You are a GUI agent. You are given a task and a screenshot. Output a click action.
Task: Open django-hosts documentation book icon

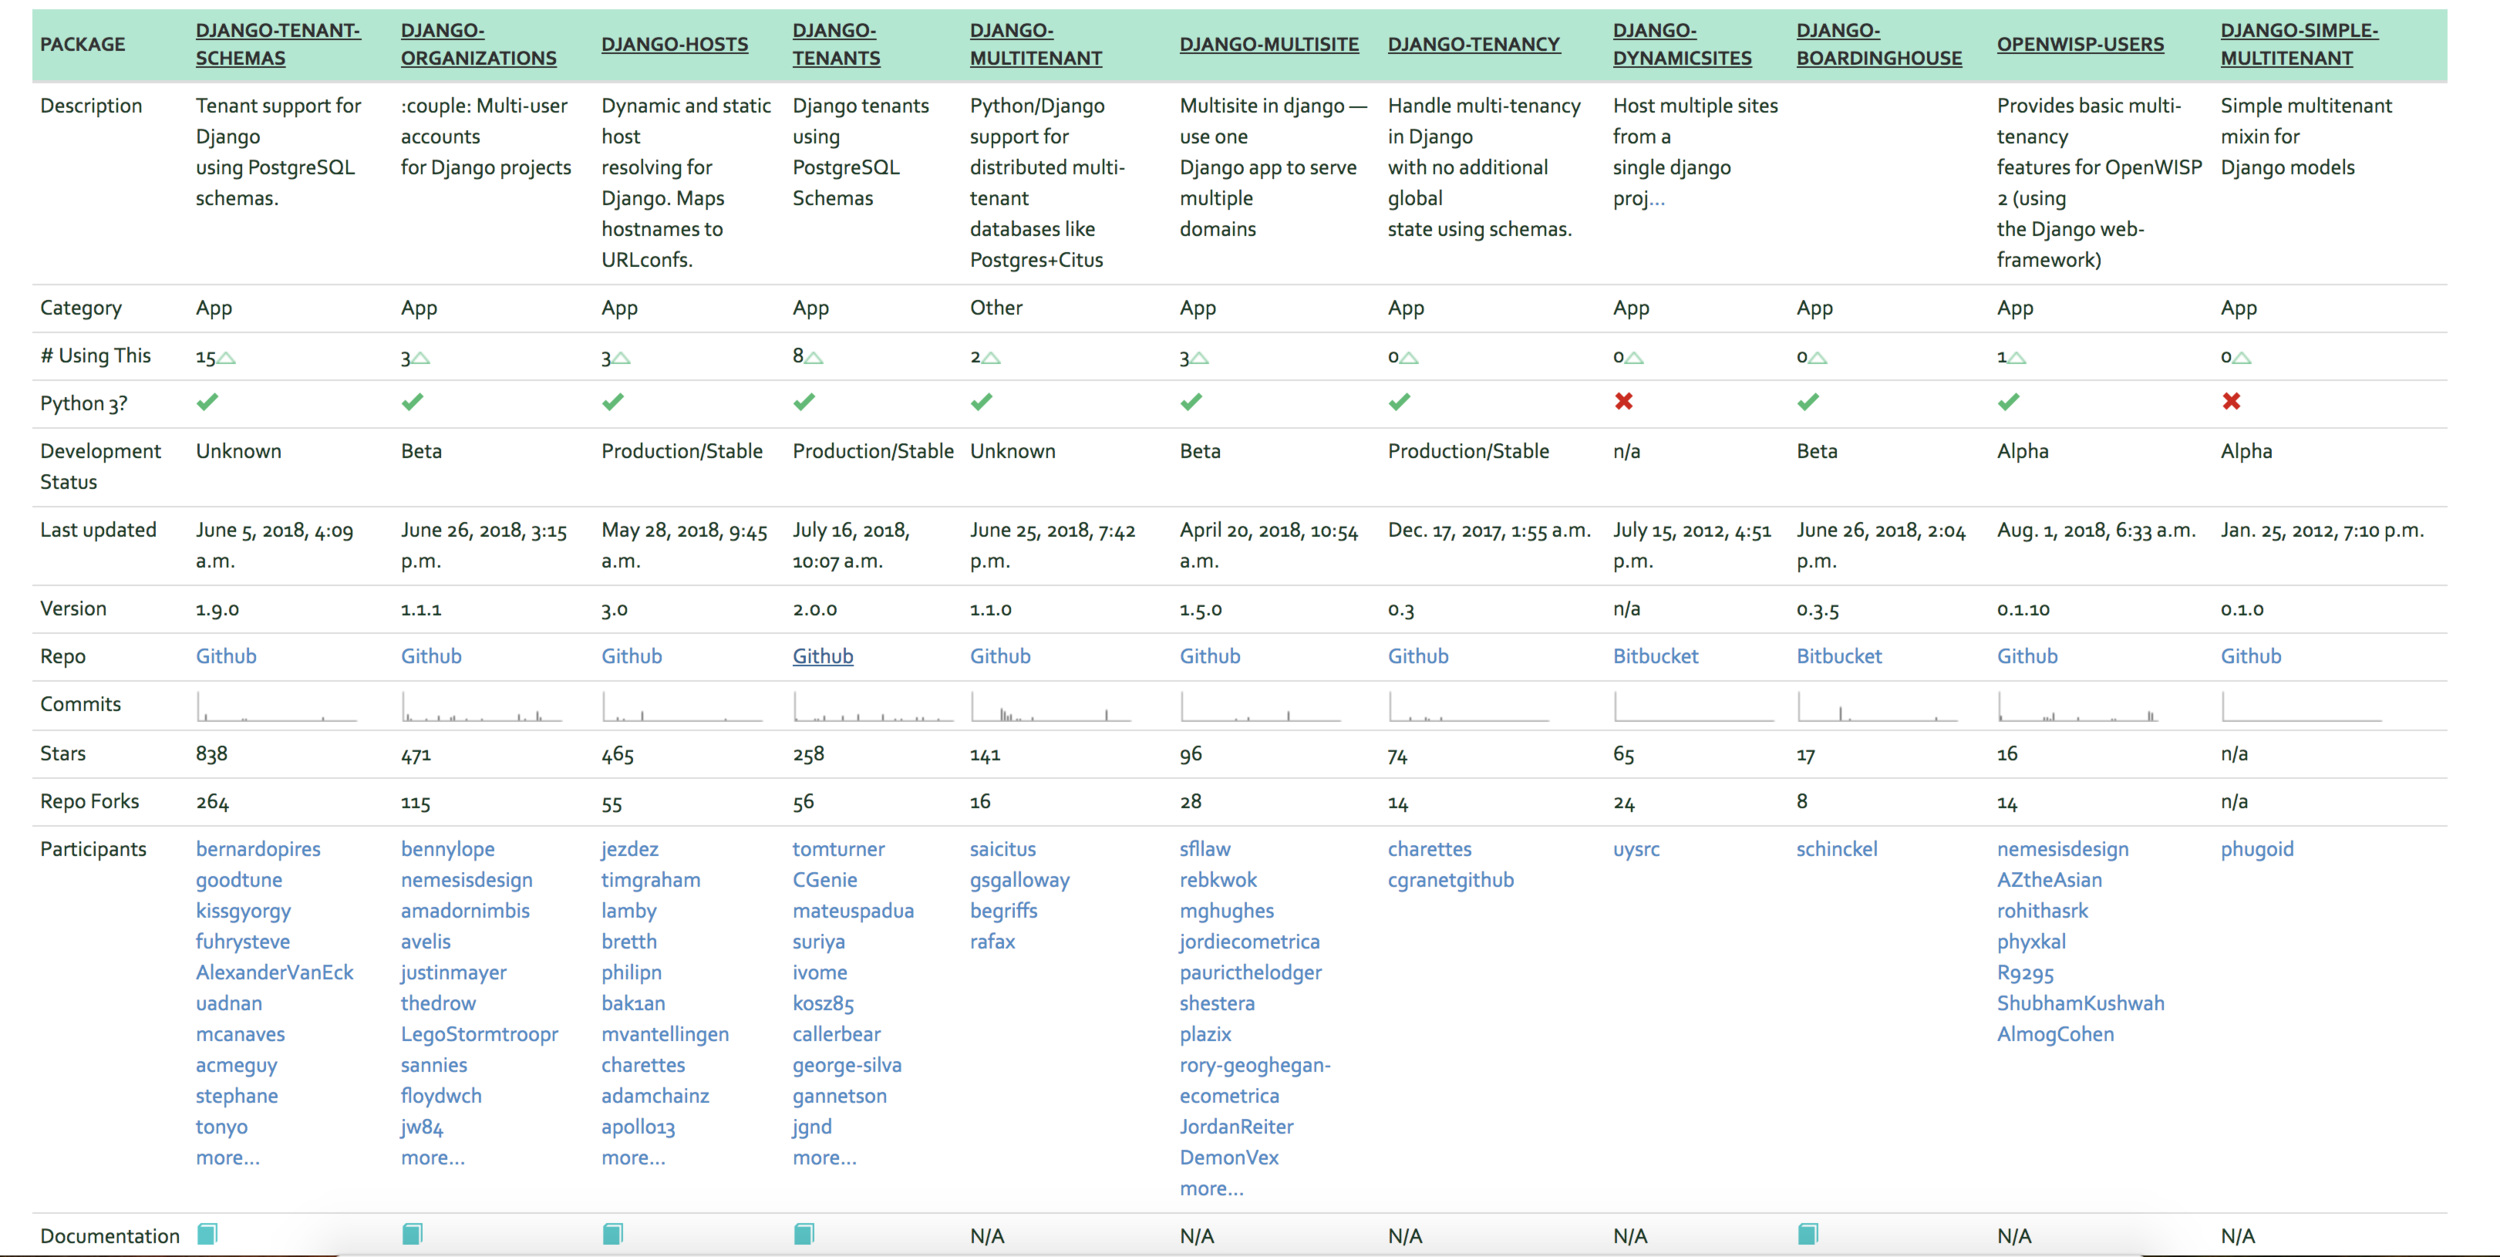[613, 1234]
